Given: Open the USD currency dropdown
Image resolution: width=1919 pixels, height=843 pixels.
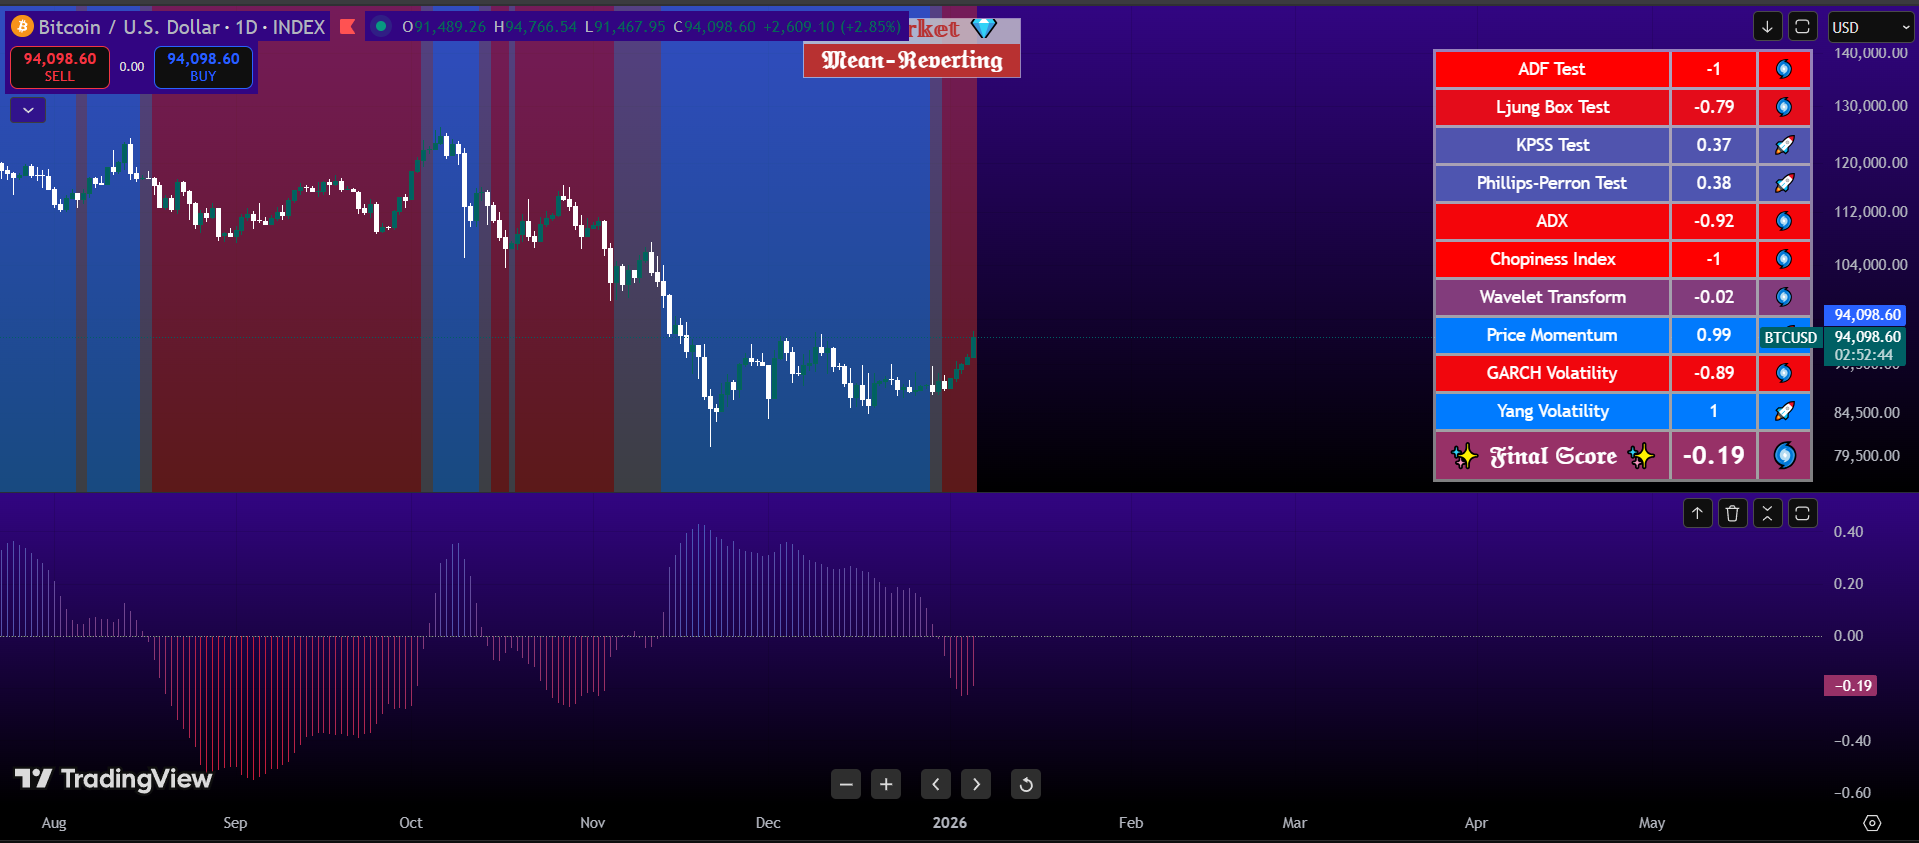Looking at the screenshot, I should pos(1868,27).
